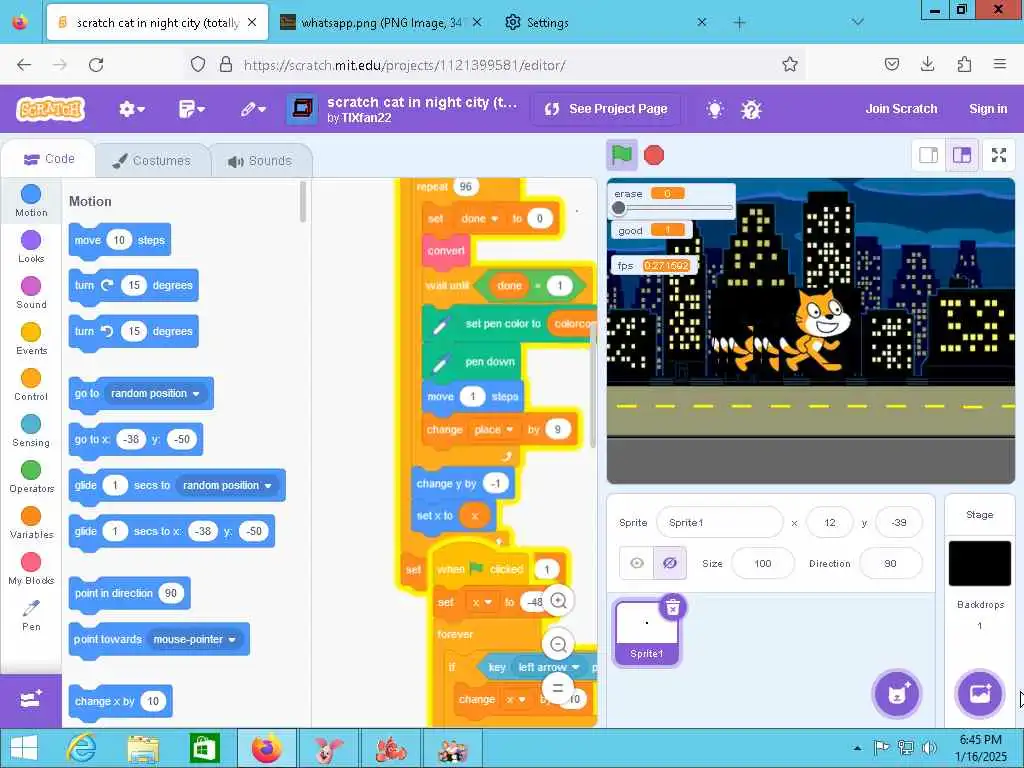Show the sprite with the eye icon
Viewport: 1024px width, 768px height.
pyautogui.click(x=637, y=563)
